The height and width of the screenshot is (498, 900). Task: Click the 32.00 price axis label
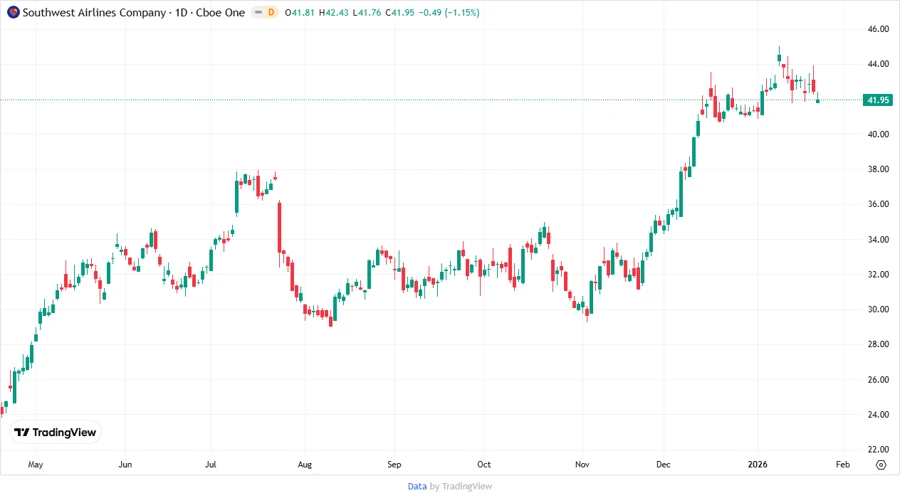point(878,274)
